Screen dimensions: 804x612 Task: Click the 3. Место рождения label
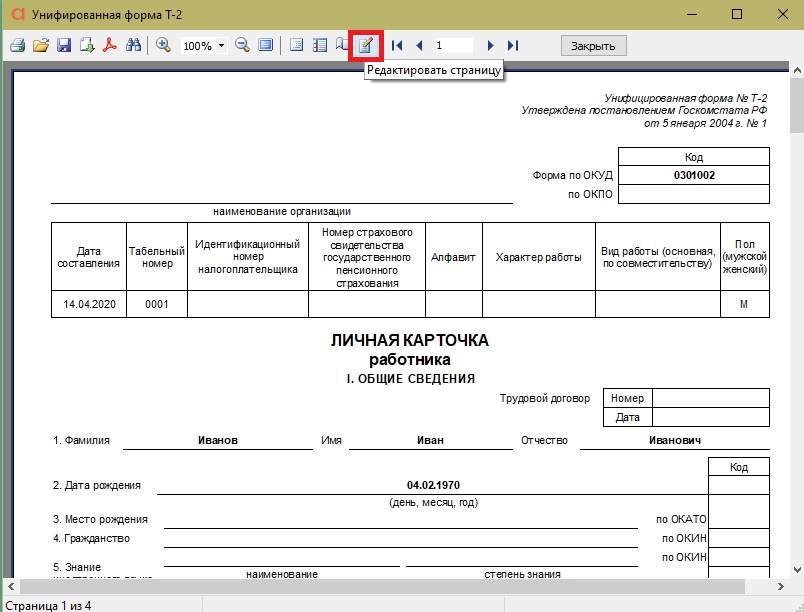100,519
